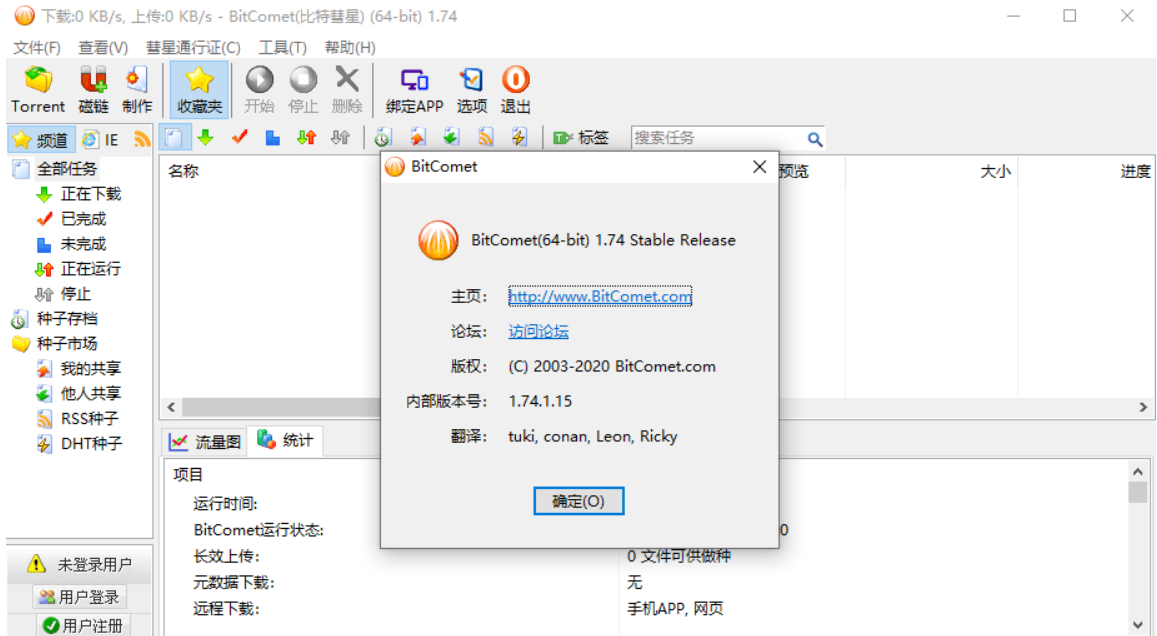Click the RSS feed icon beside IE
This screenshot has height=636, width=1157.
point(142,139)
